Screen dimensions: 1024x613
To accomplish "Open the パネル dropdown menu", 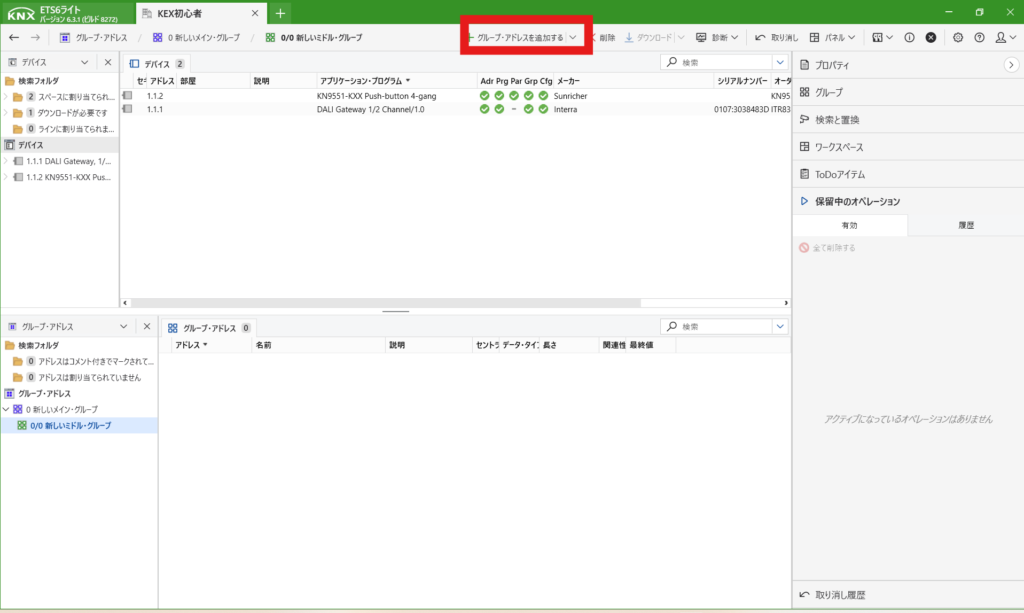I will [833, 37].
